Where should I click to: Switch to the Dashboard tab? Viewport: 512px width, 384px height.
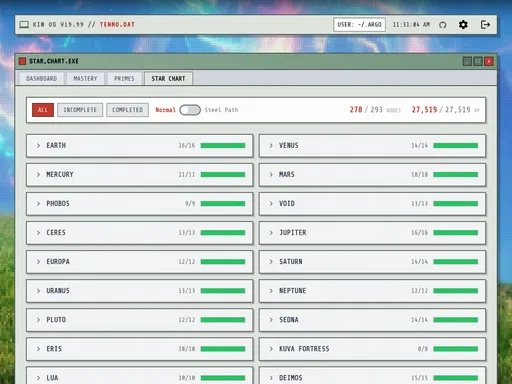[41, 79]
